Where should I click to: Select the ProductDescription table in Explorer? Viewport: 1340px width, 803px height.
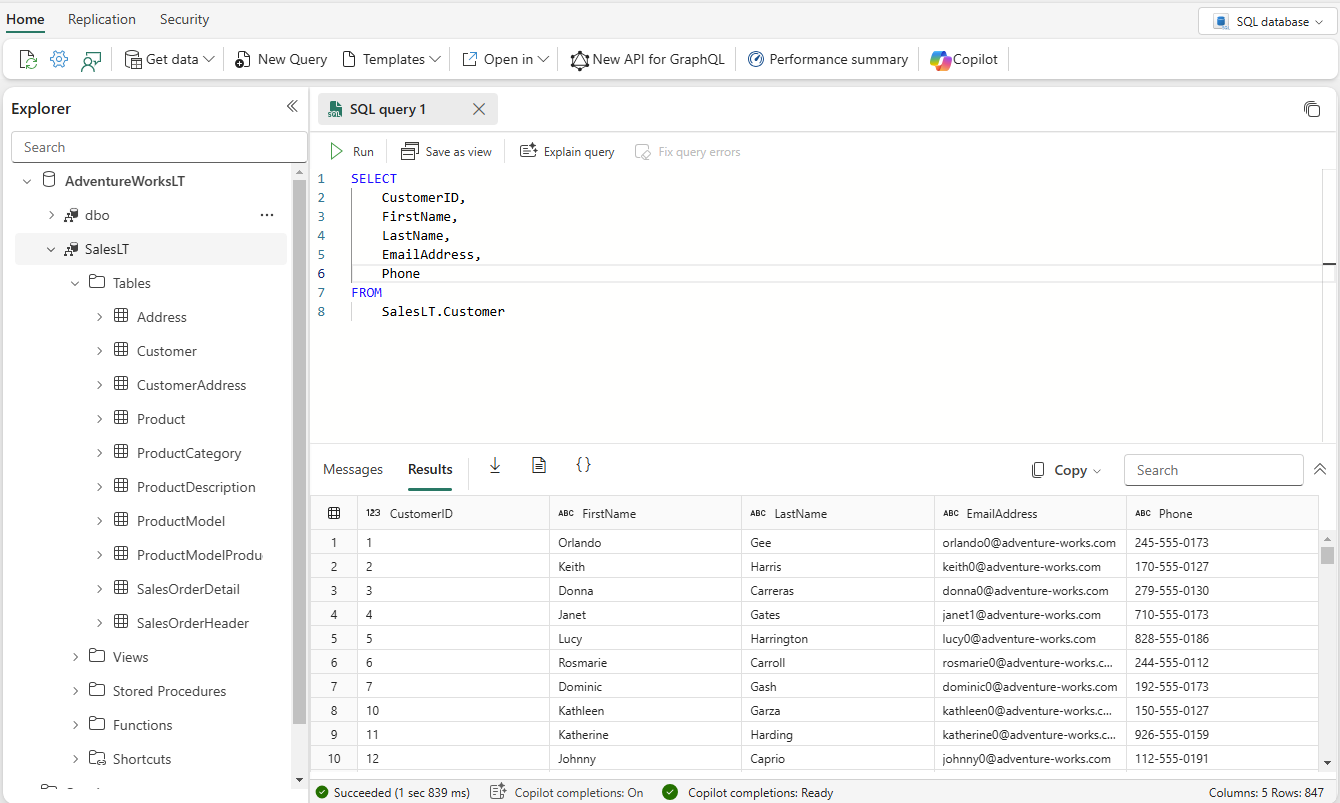point(196,487)
